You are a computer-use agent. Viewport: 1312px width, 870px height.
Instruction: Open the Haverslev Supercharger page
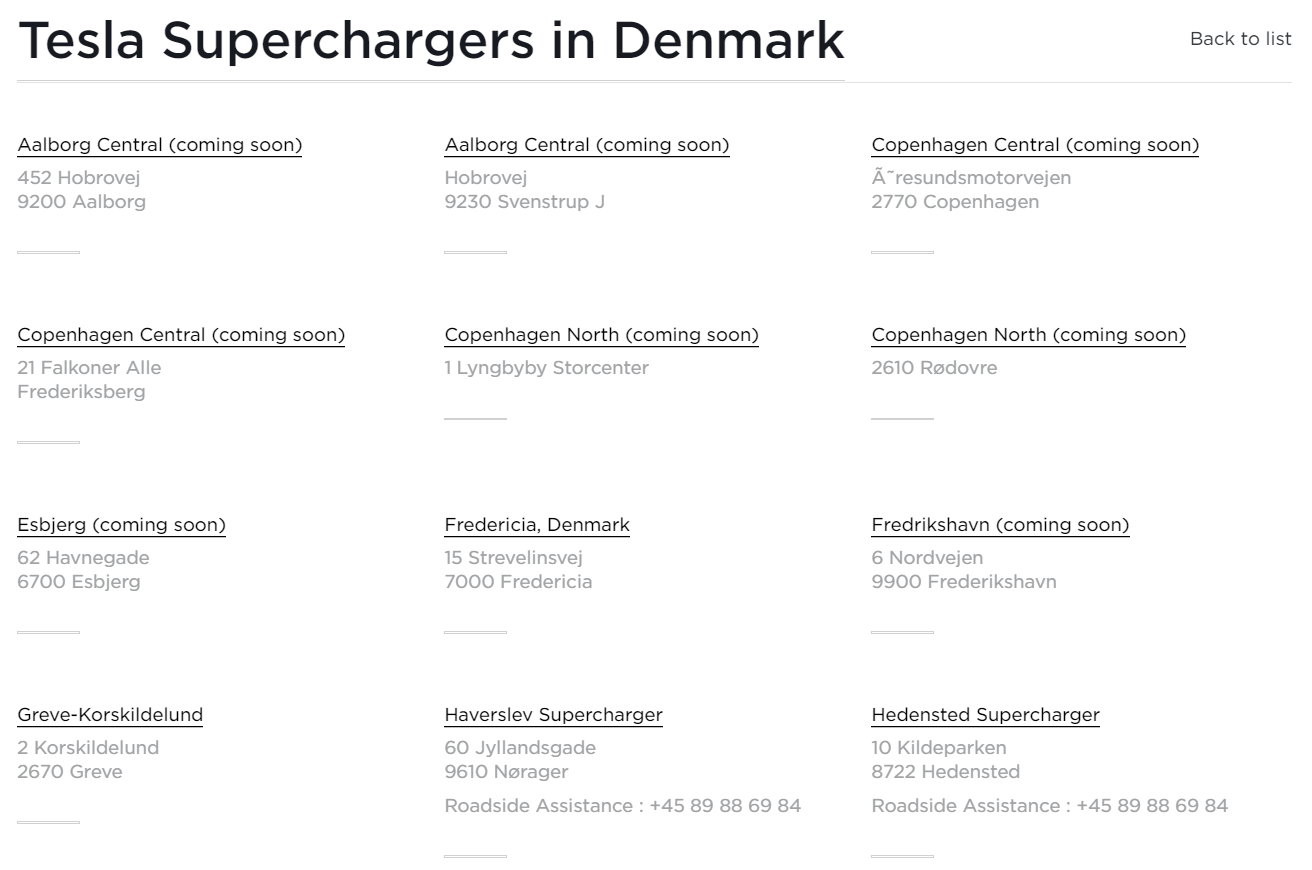tap(553, 715)
